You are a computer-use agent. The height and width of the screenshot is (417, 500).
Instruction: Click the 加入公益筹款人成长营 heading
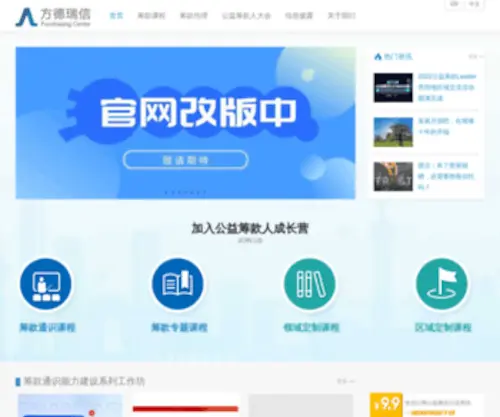(x=250, y=228)
